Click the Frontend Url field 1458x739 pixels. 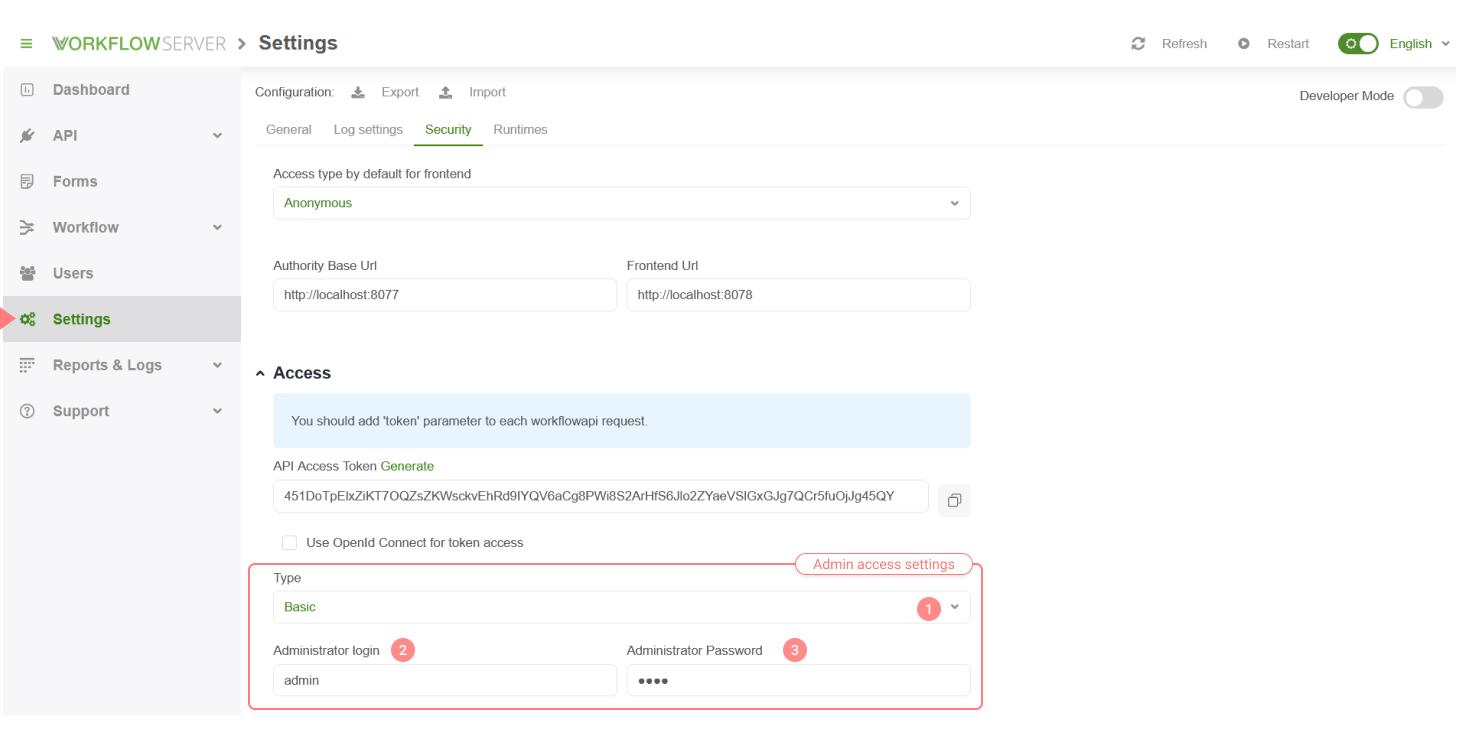[799, 295]
